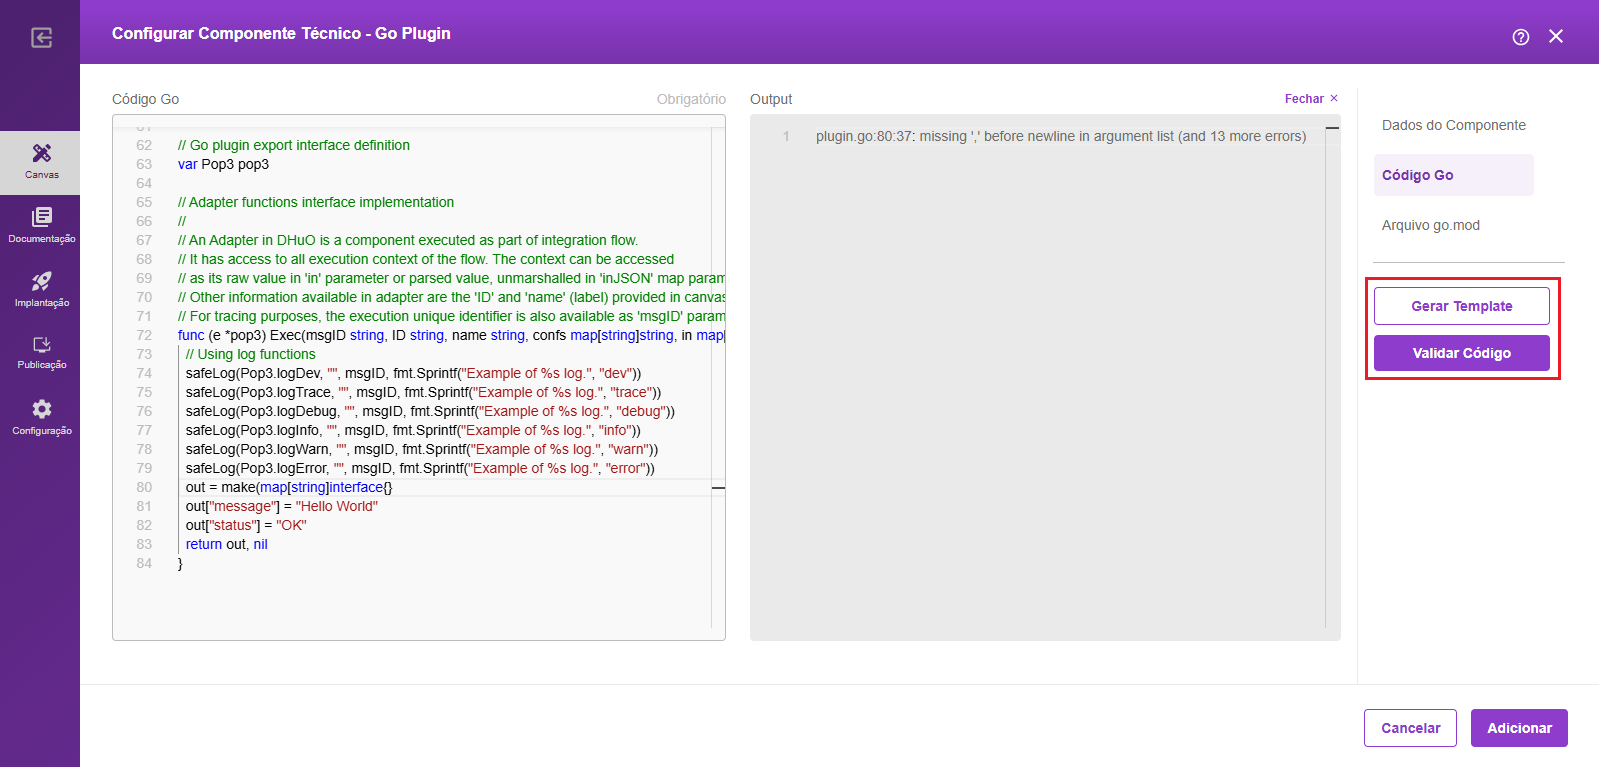Close the Output panel with Fechar

[x=1311, y=99]
